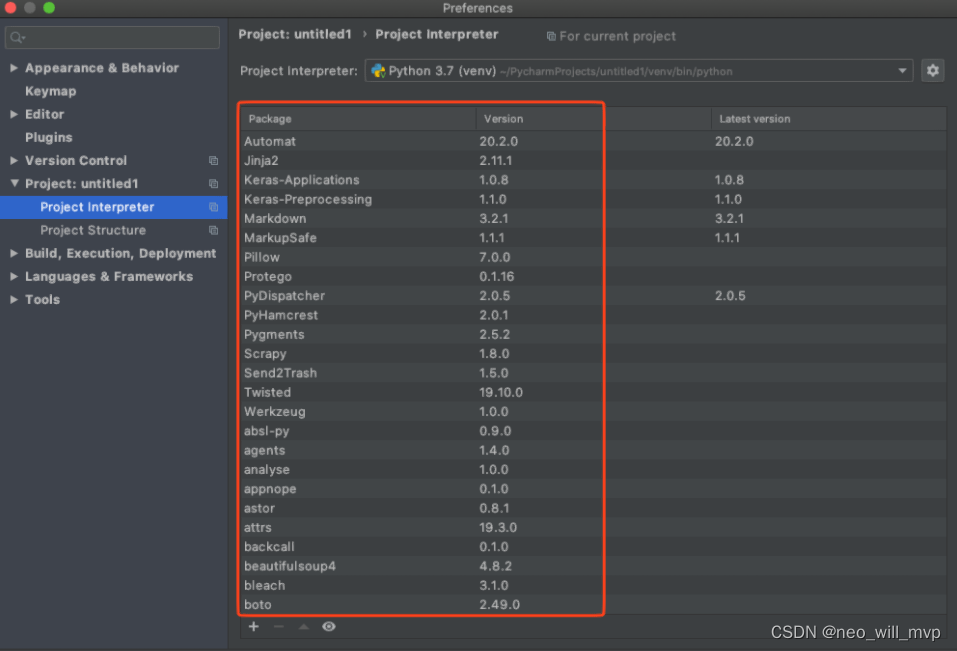Toggle the project-level marker on Project: untitled1
Viewport: 957px width, 651px height.
point(212,183)
